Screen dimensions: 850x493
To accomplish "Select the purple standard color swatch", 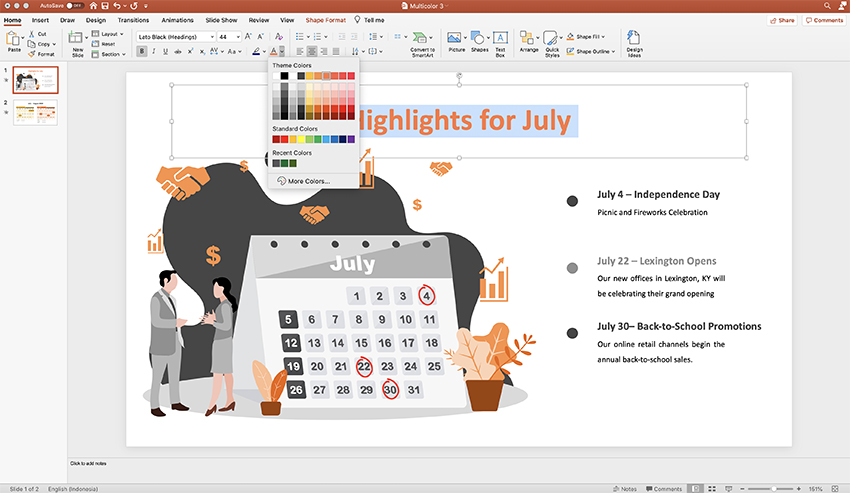I will (x=351, y=139).
